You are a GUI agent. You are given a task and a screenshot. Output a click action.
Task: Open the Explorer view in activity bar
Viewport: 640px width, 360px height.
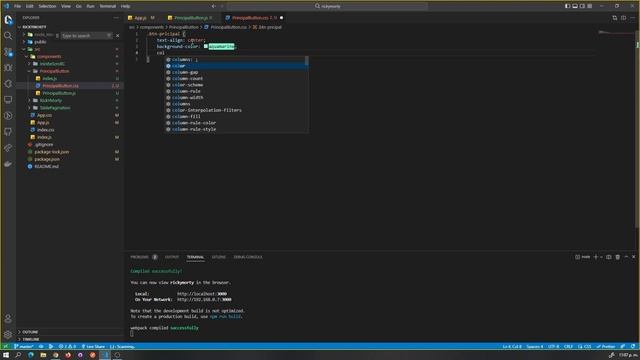8,20
